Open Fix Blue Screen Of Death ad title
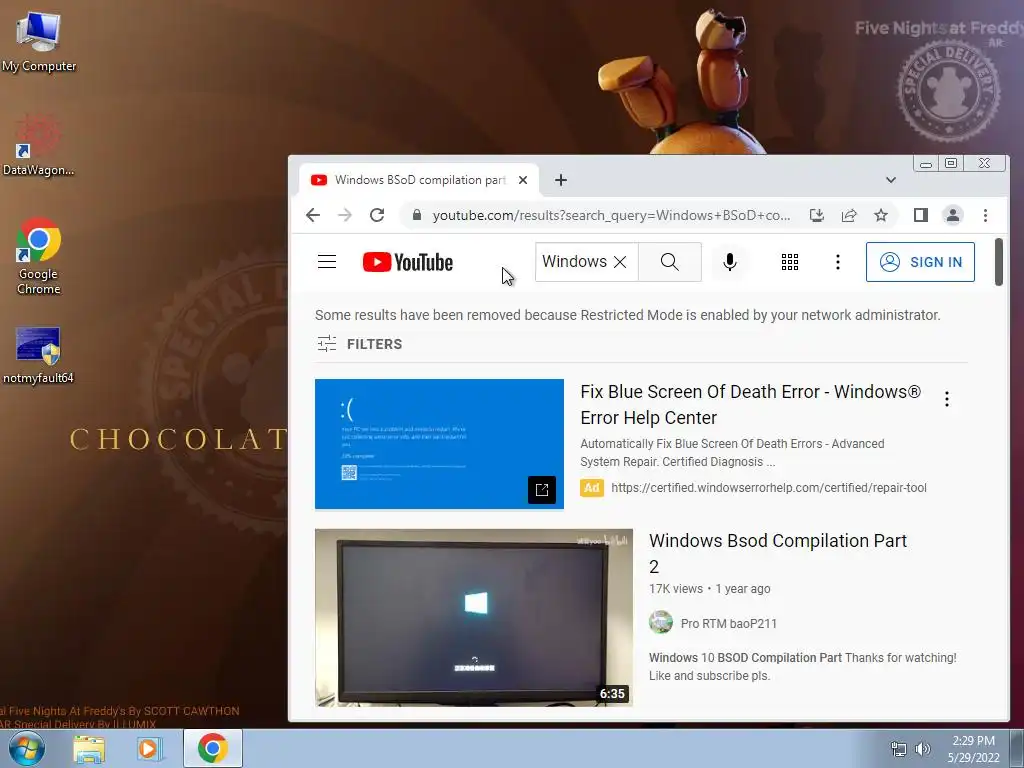Screen dimensions: 1024x768 (x=751, y=405)
